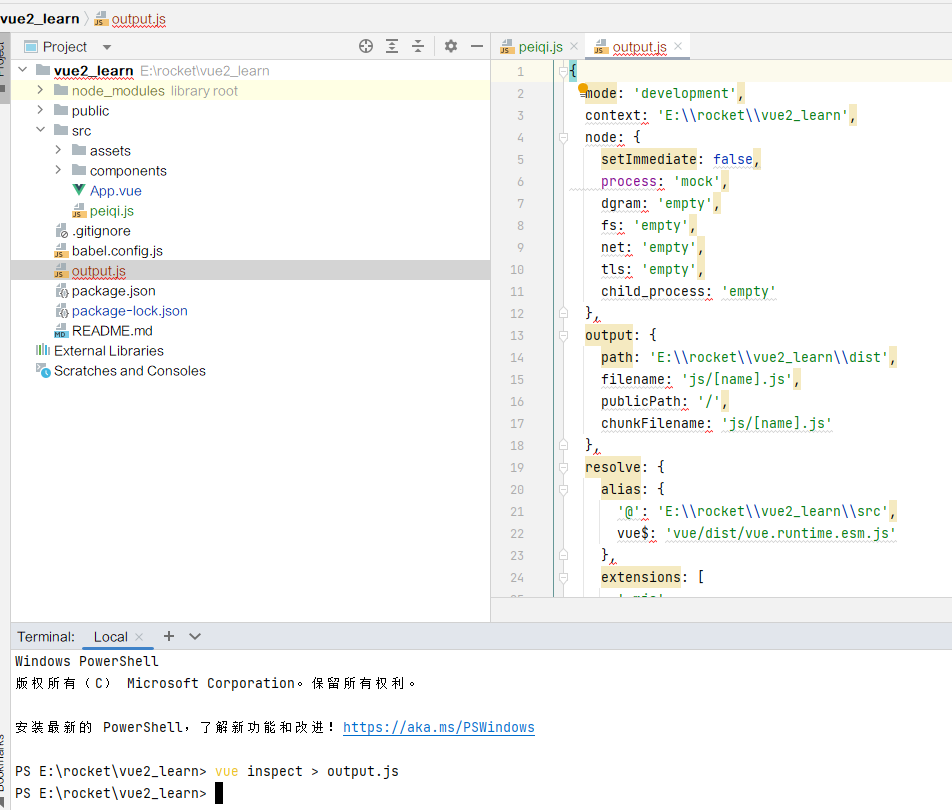Add a new terminal session with plus
Viewport: 952px width, 810px height.
[x=169, y=636]
